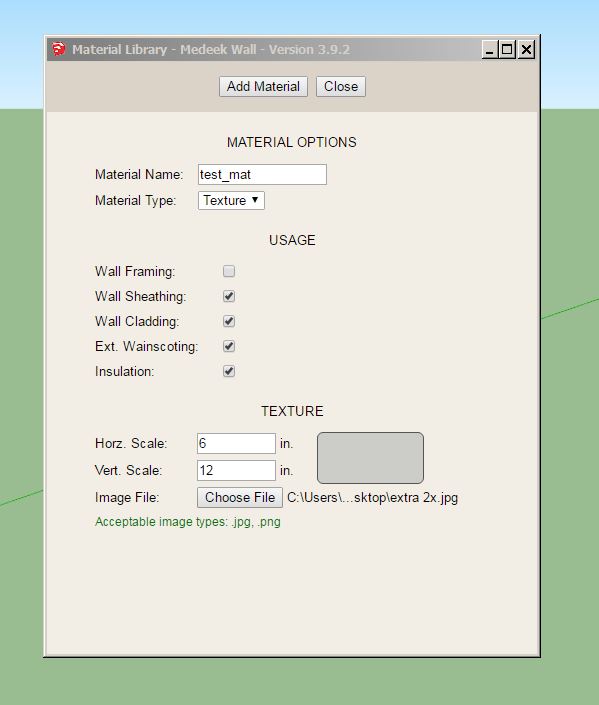Click the Acceptable image types note
The height and width of the screenshot is (705, 599).
(x=188, y=522)
